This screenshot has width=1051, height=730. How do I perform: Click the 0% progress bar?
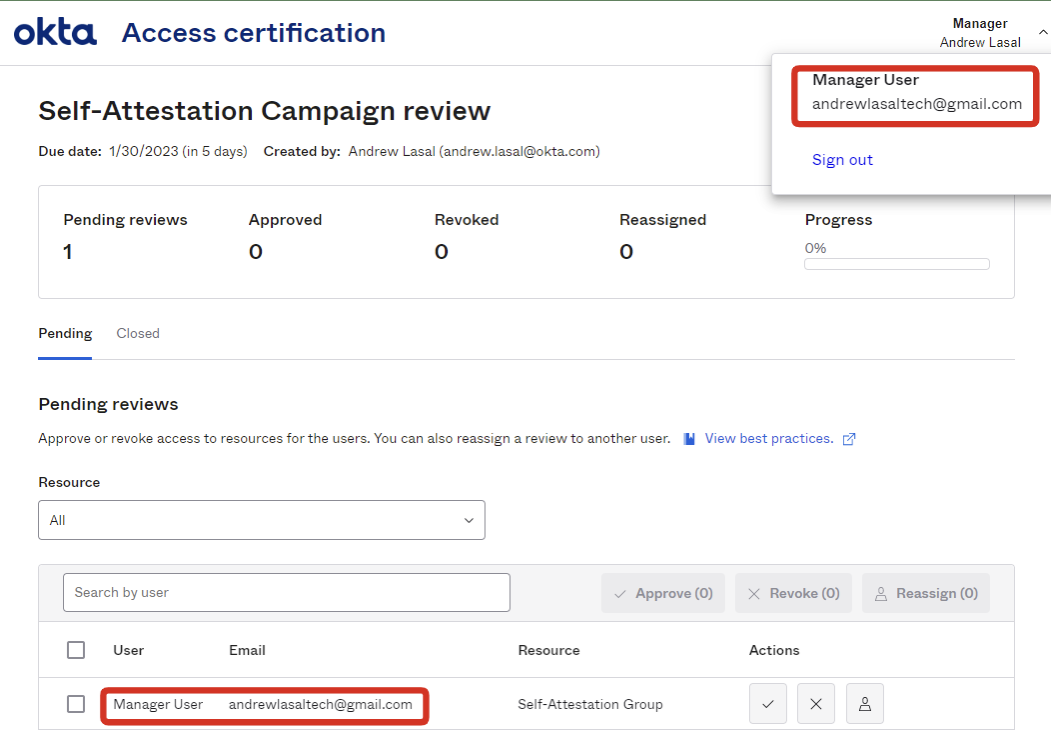(x=896, y=263)
